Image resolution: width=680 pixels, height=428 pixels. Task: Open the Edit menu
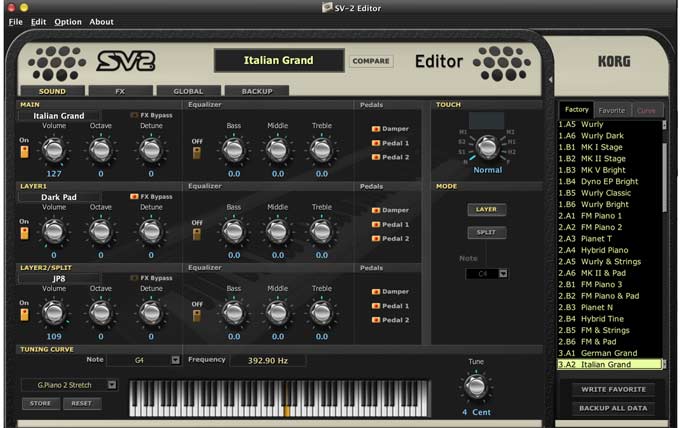(x=38, y=22)
